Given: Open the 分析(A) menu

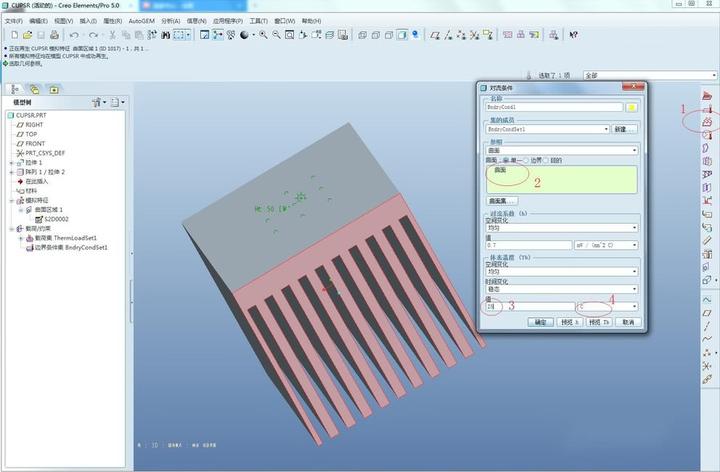Looking at the screenshot, I should pyautogui.click(x=171, y=21).
